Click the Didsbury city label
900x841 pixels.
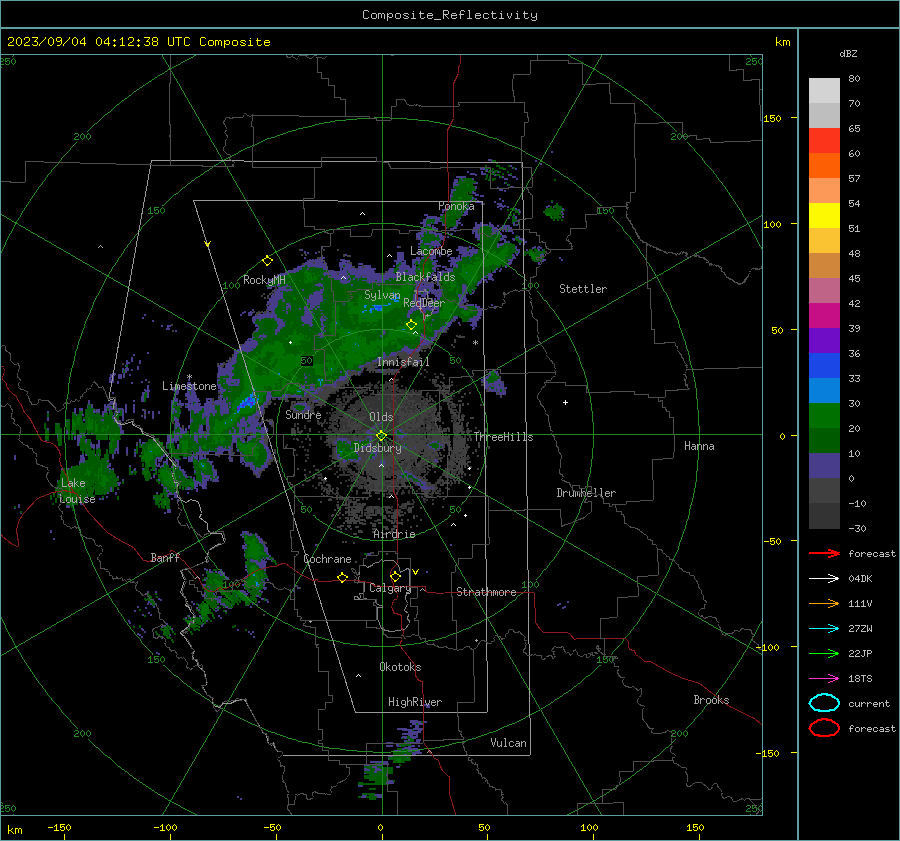click(377, 448)
